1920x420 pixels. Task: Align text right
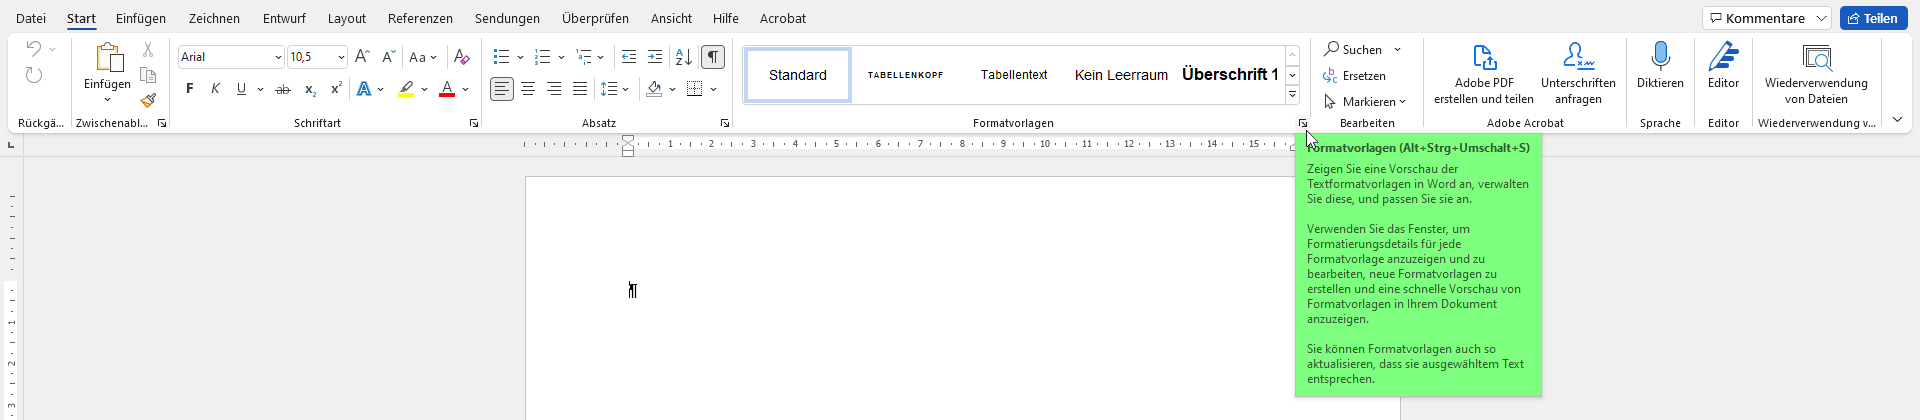(x=554, y=89)
